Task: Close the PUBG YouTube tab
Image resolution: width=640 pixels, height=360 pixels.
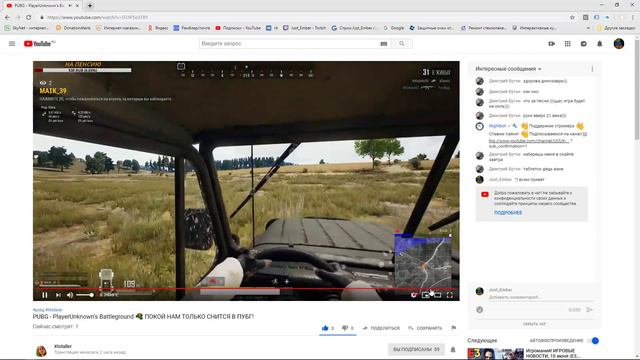Action: pyautogui.click(x=77, y=6)
